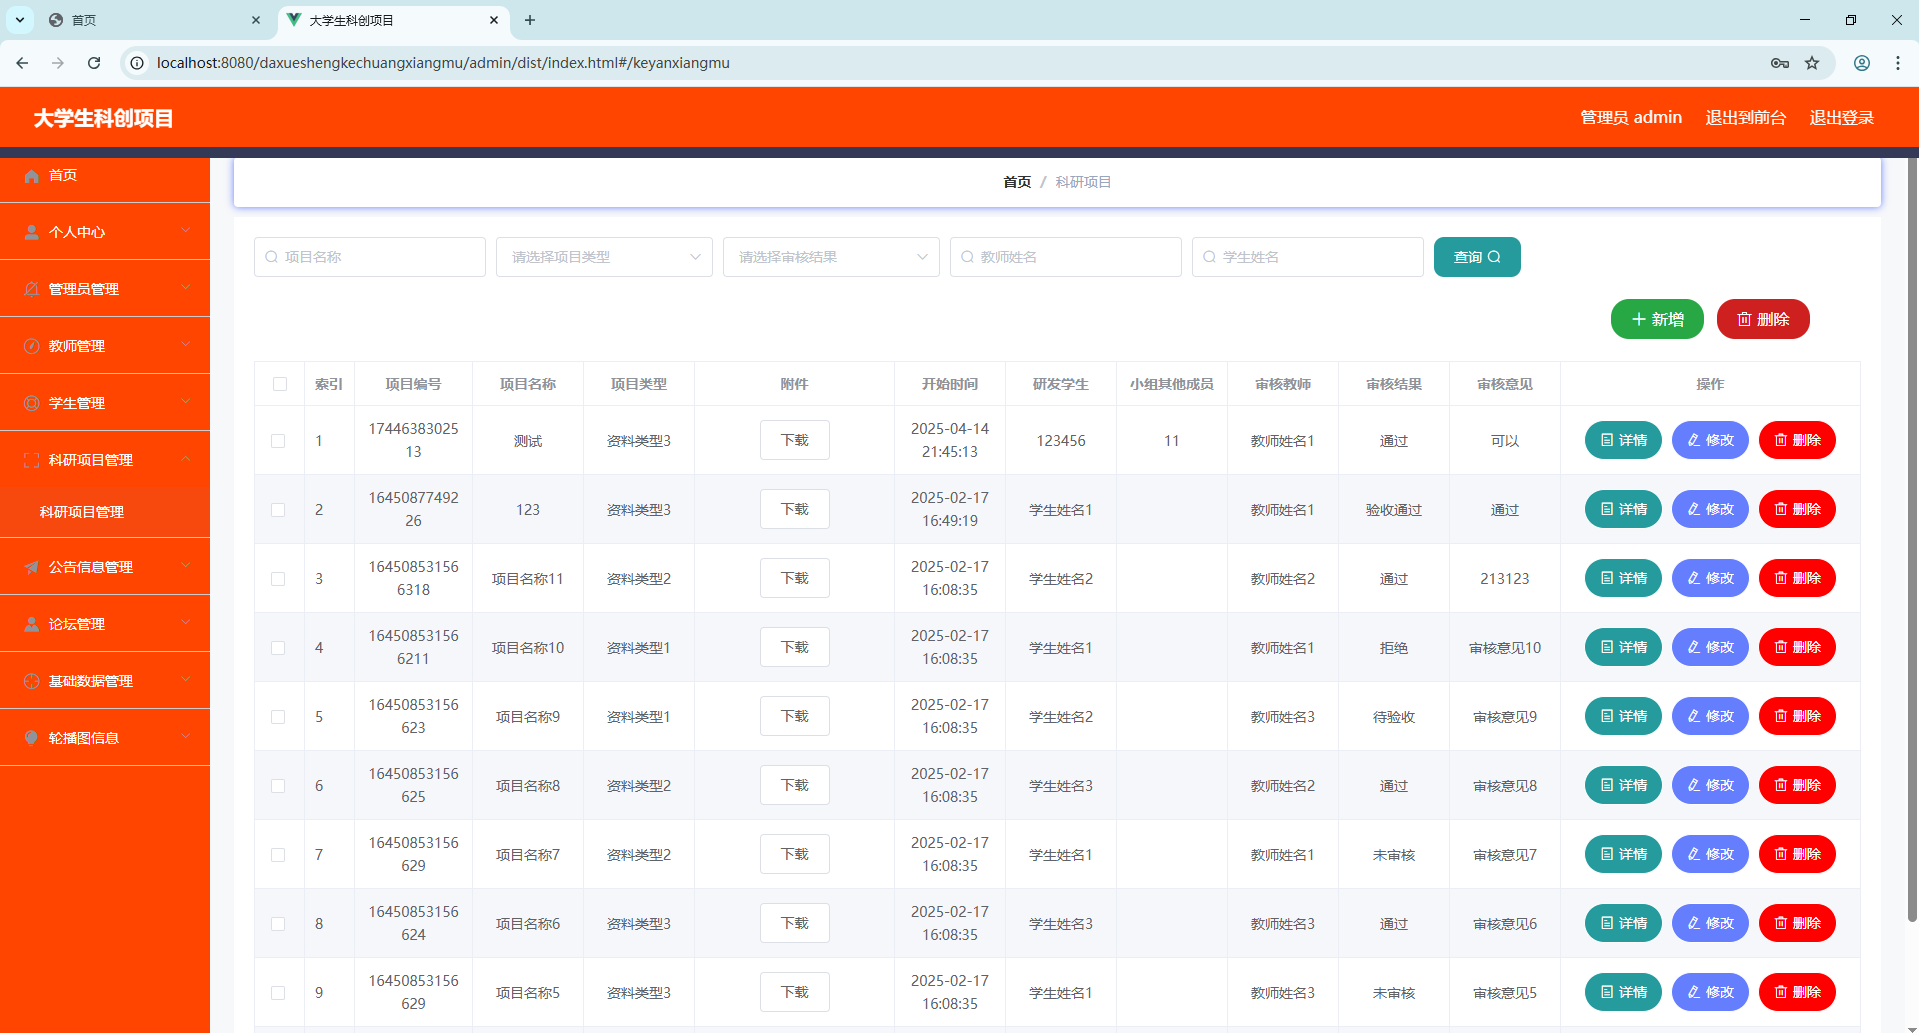Screen dimensions: 1919x1033
Task: Click the 个人中心 person icon
Action: coord(31,232)
